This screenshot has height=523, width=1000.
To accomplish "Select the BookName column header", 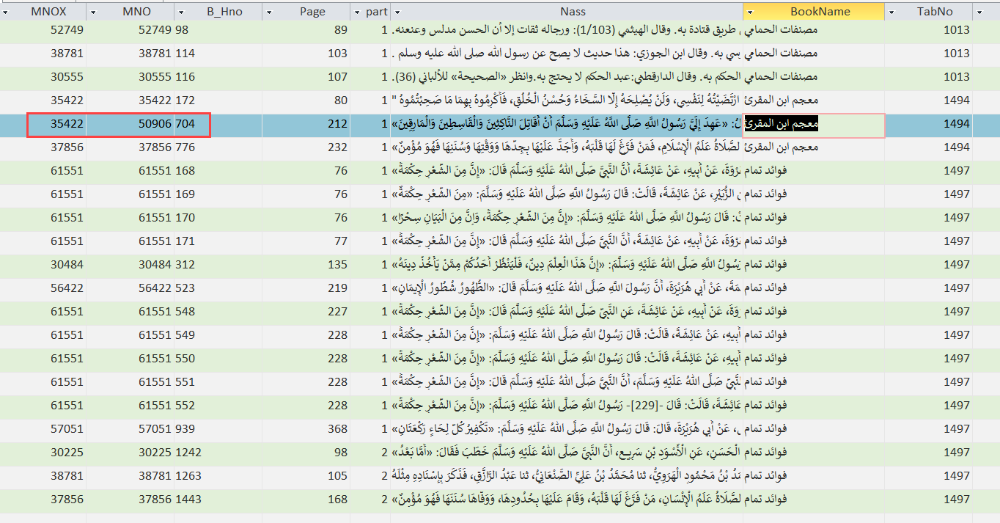I will [x=818, y=10].
